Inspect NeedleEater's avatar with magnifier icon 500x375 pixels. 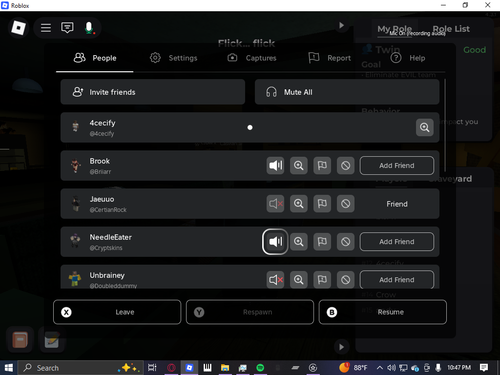coord(299,241)
